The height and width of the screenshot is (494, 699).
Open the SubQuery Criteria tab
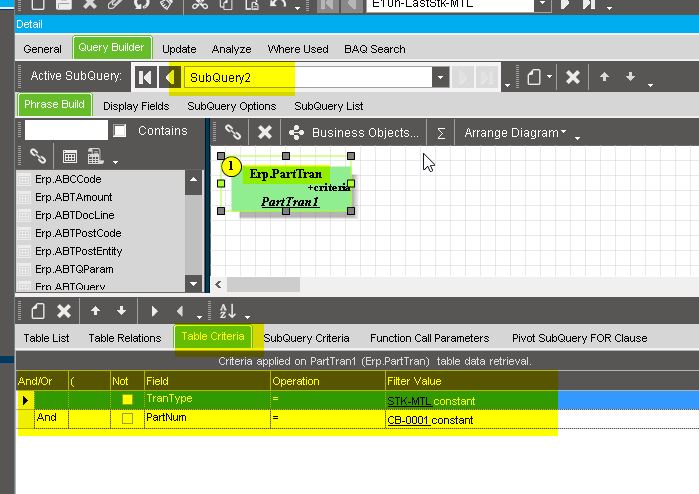pos(306,338)
